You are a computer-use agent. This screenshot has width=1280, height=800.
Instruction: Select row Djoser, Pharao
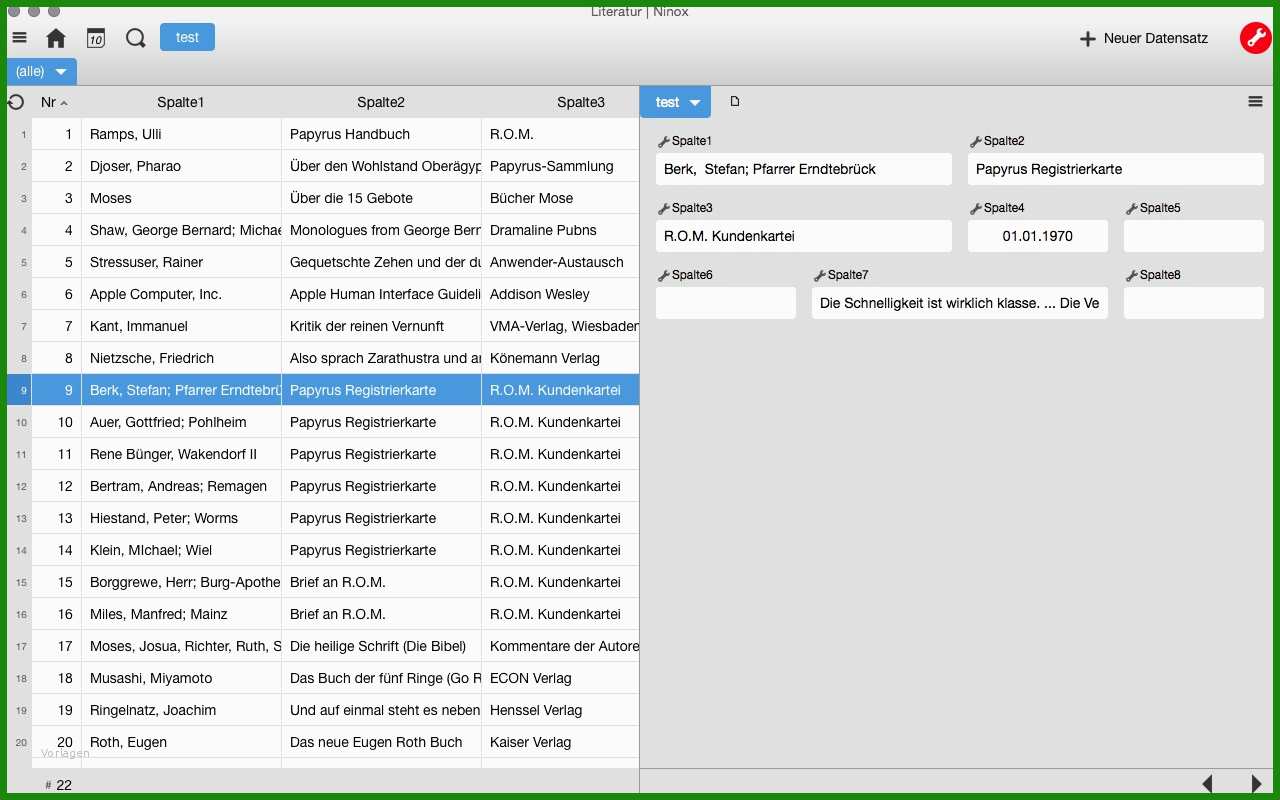click(323, 166)
